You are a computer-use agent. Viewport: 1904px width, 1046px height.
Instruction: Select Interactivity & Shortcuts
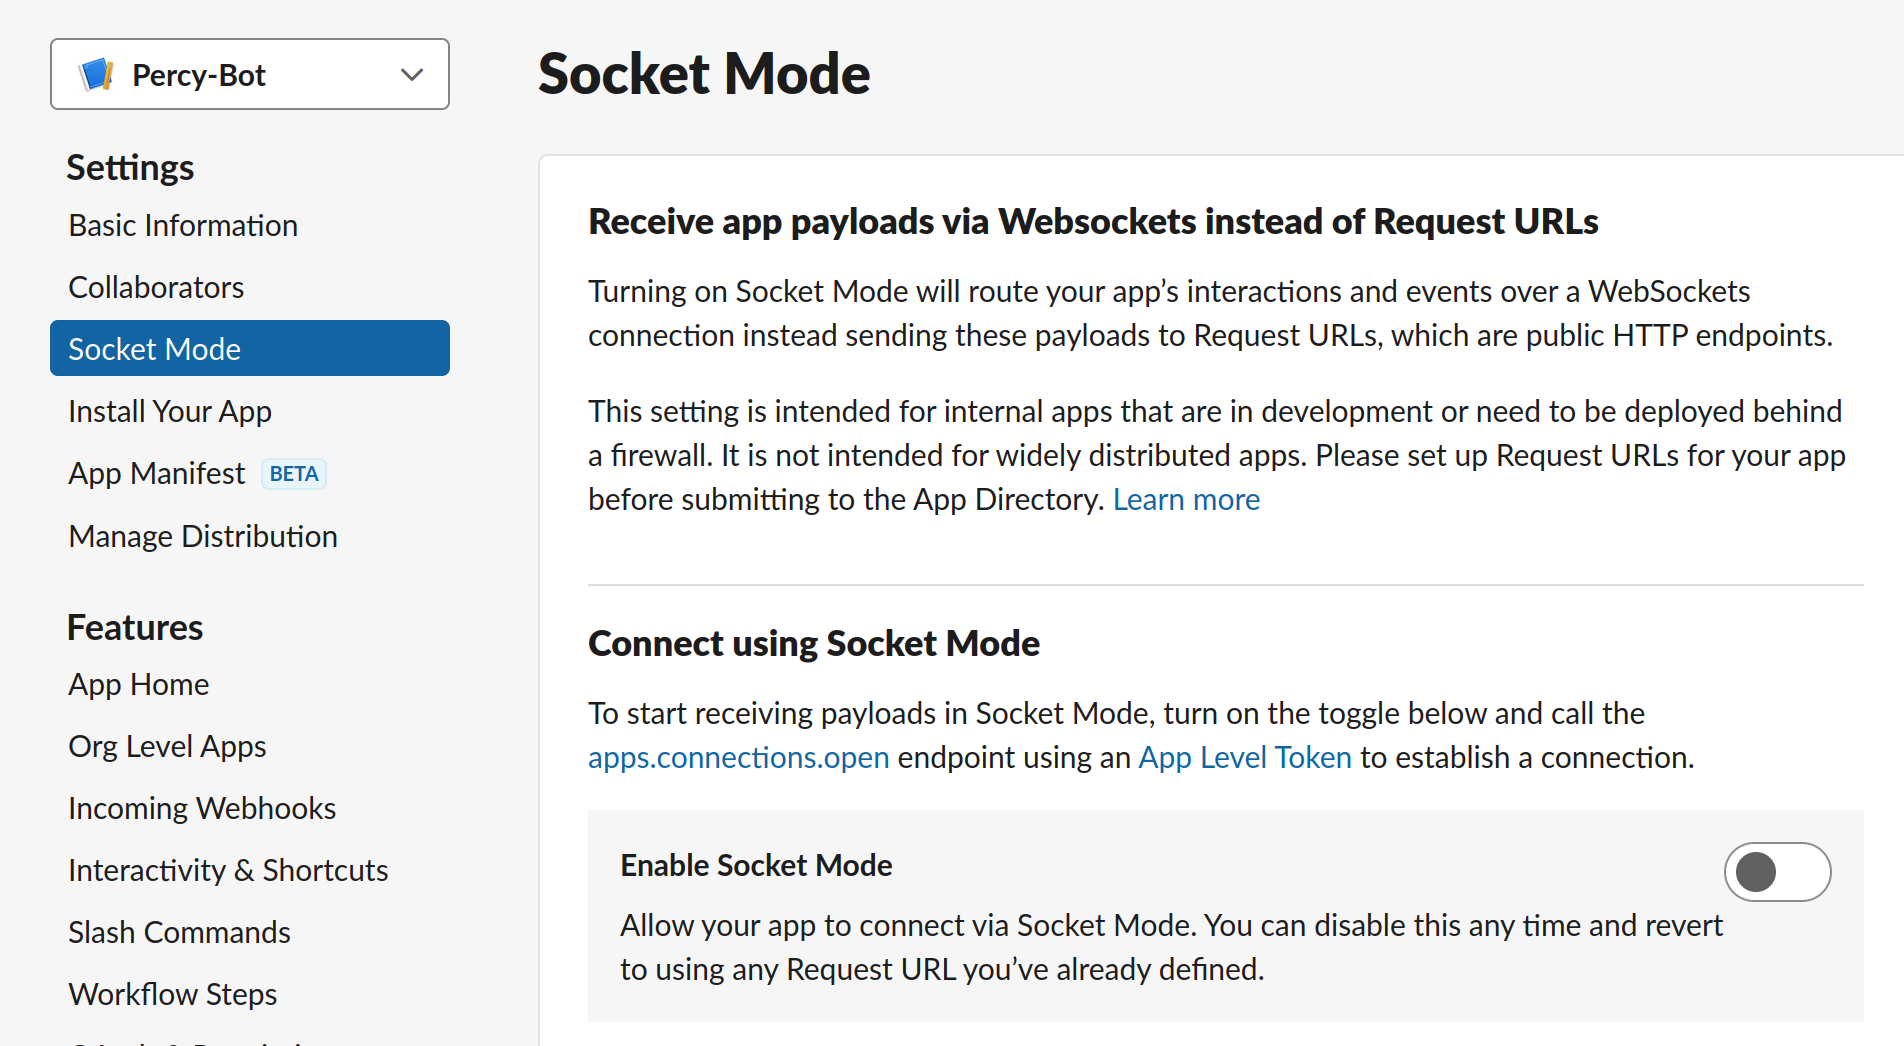click(x=228, y=870)
